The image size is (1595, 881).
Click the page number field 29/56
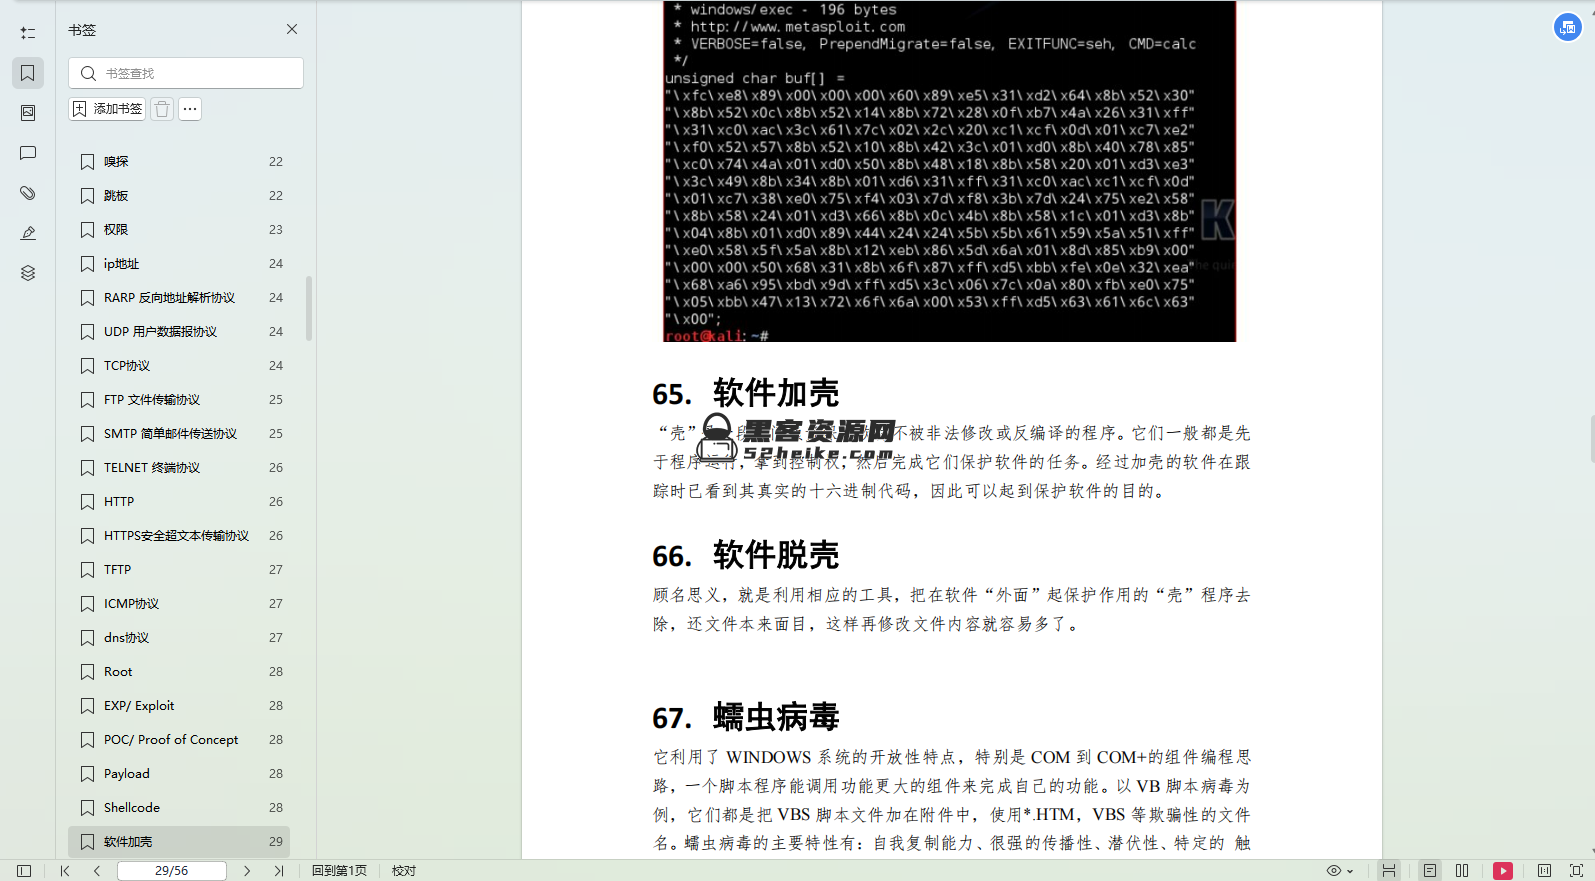[172, 871]
